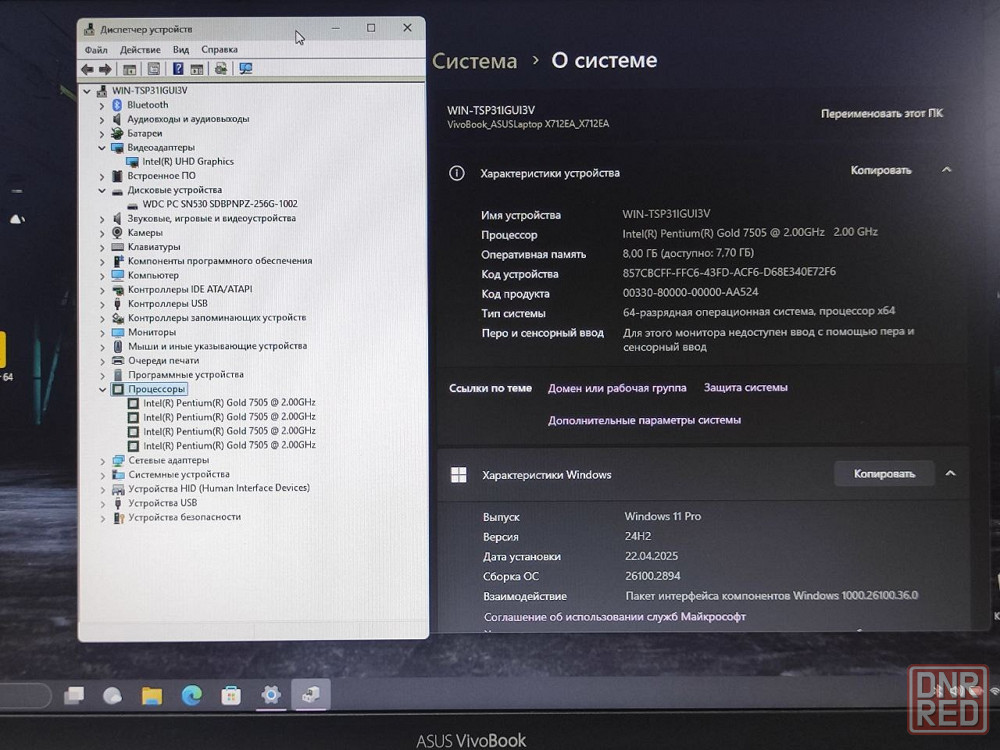Open the Действие menu
Viewport: 1000px width, 750px height.
(140, 50)
